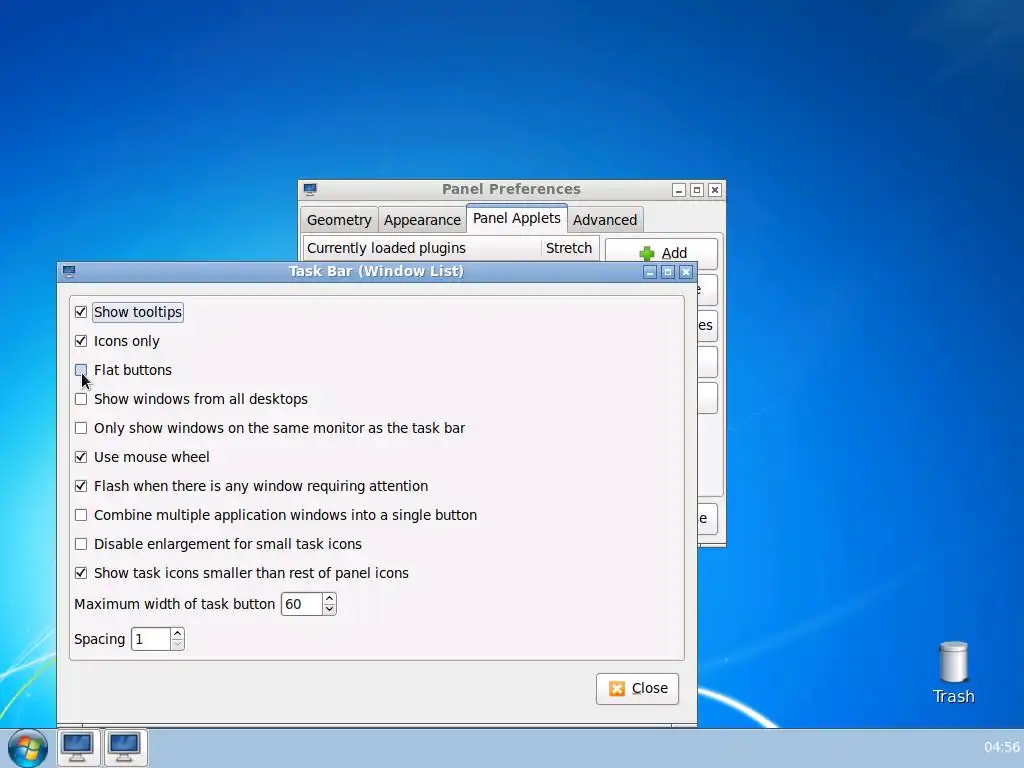Increase Maximum width of task button value
This screenshot has width=1024, height=768.
[x=330, y=598]
